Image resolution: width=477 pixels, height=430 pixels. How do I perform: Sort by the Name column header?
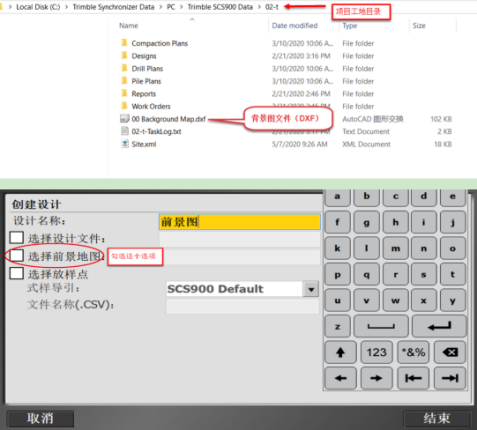(x=129, y=26)
